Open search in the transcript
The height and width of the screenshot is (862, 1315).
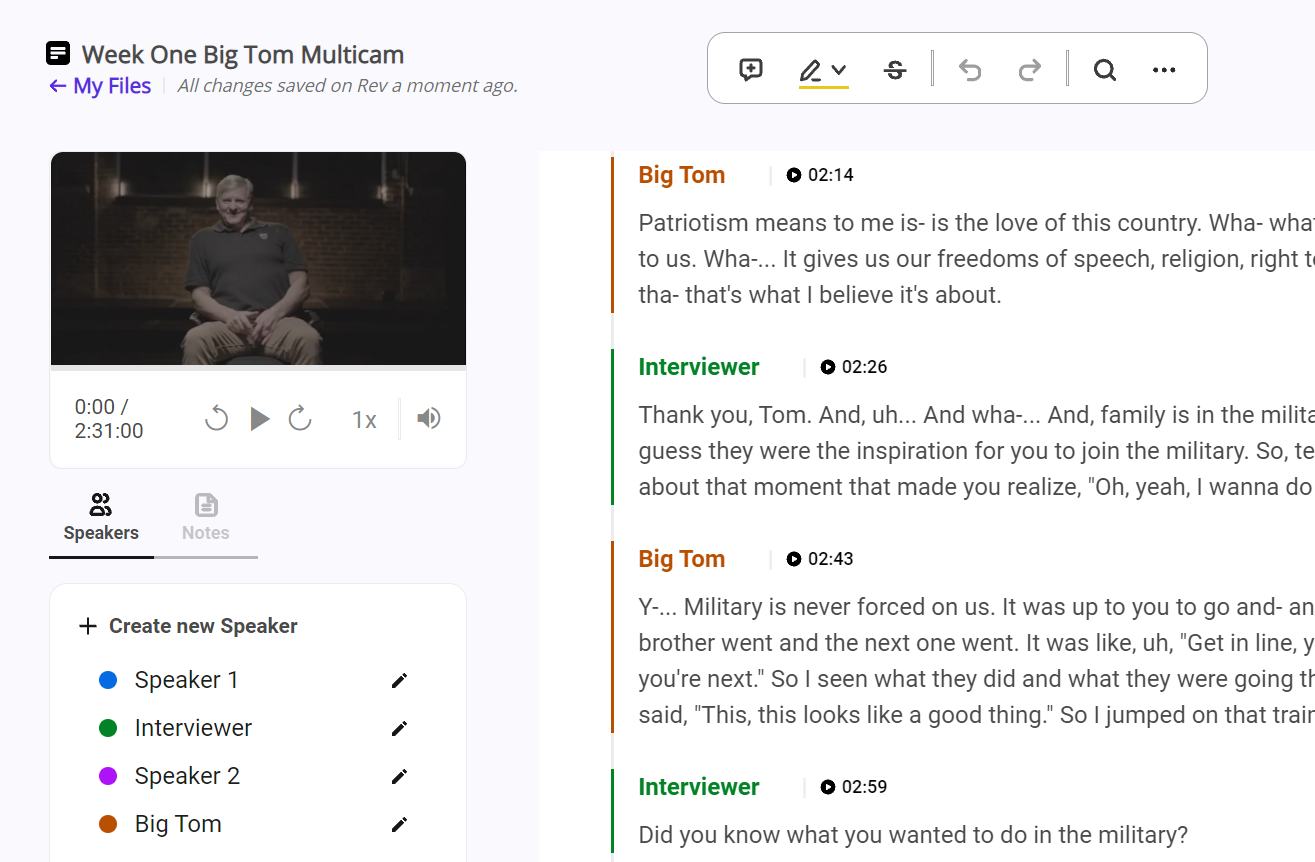pyautogui.click(x=1104, y=70)
